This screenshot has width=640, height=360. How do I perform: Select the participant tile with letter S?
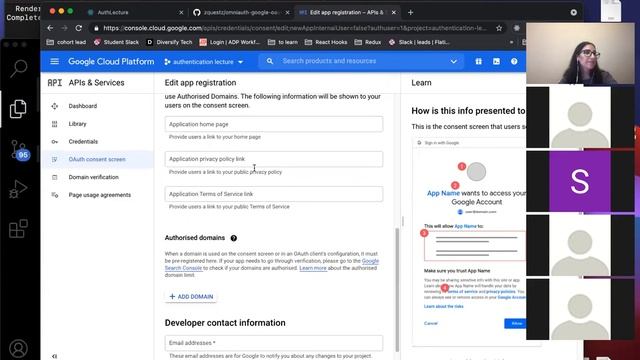pos(580,181)
